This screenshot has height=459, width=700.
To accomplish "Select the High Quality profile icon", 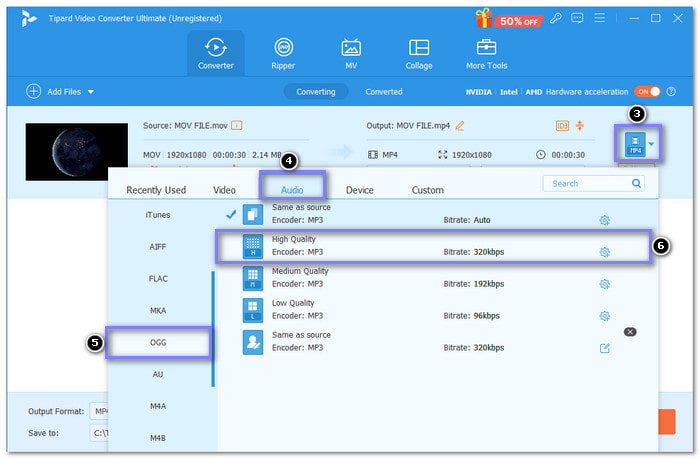I will tap(253, 246).
